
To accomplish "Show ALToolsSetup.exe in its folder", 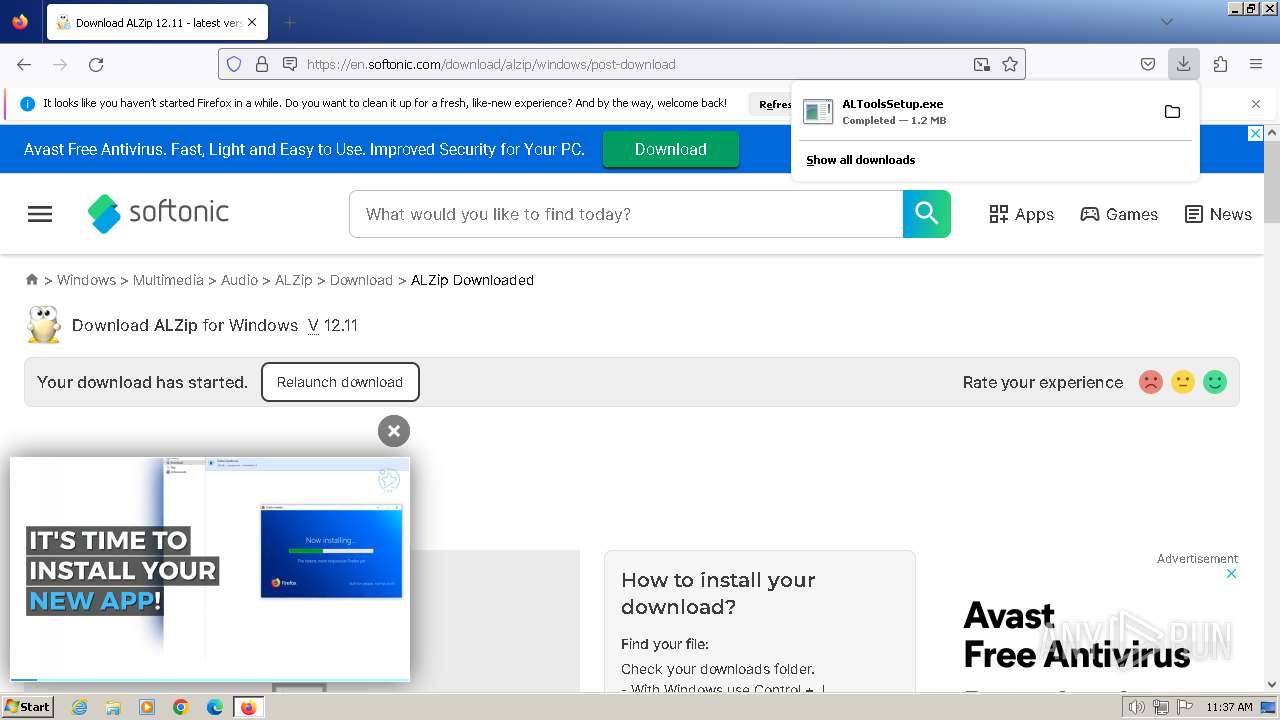I will point(1172,111).
